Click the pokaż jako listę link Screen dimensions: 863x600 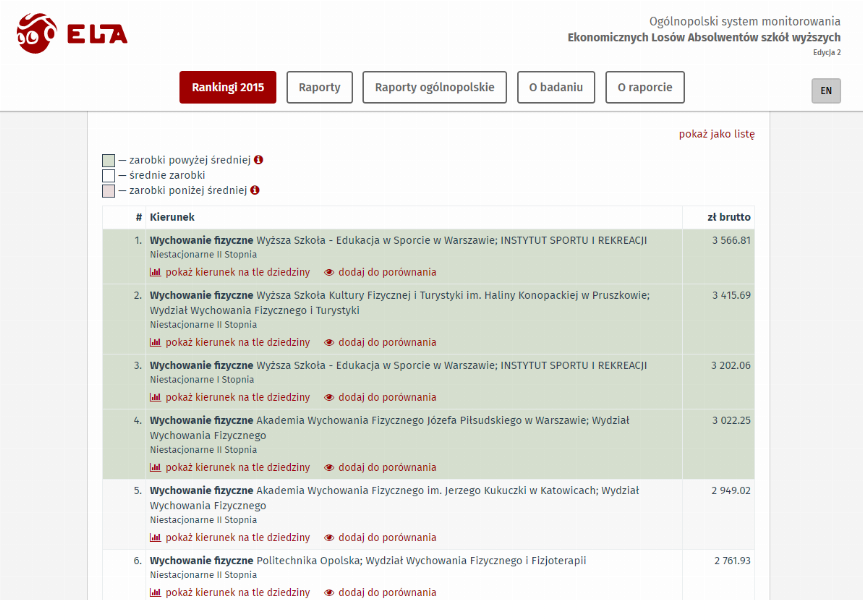716,134
